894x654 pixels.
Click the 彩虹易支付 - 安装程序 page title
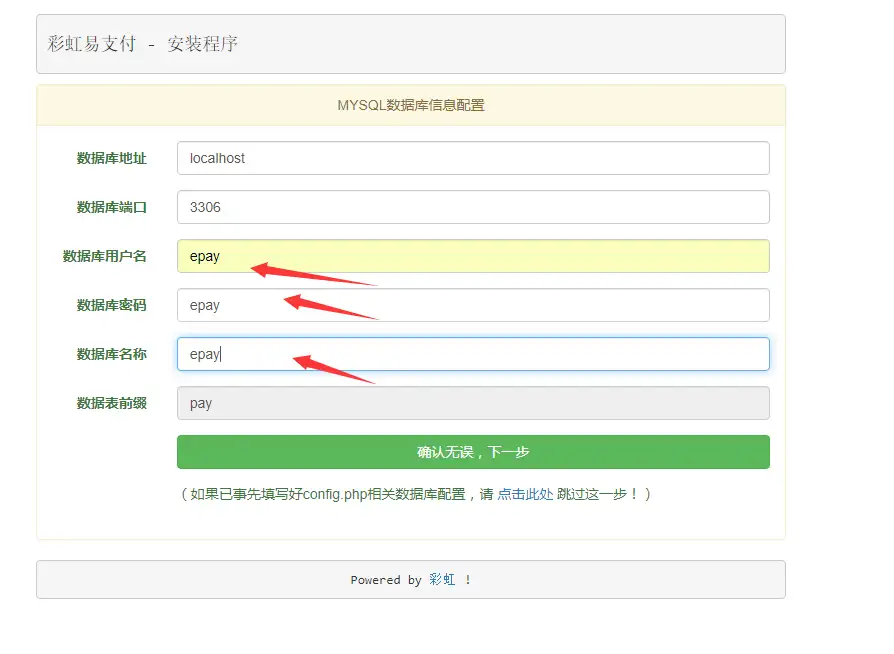[x=143, y=44]
